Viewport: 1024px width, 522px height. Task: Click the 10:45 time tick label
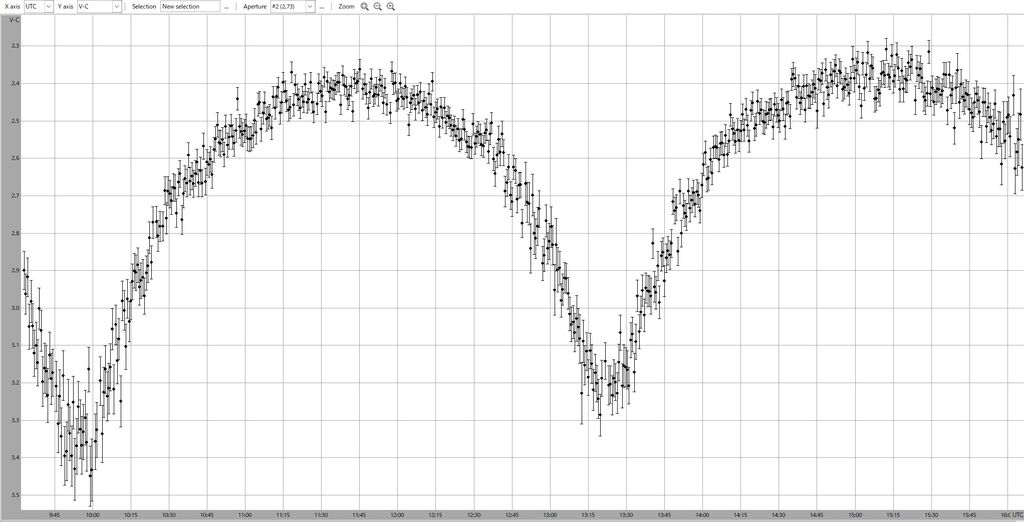(207, 515)
